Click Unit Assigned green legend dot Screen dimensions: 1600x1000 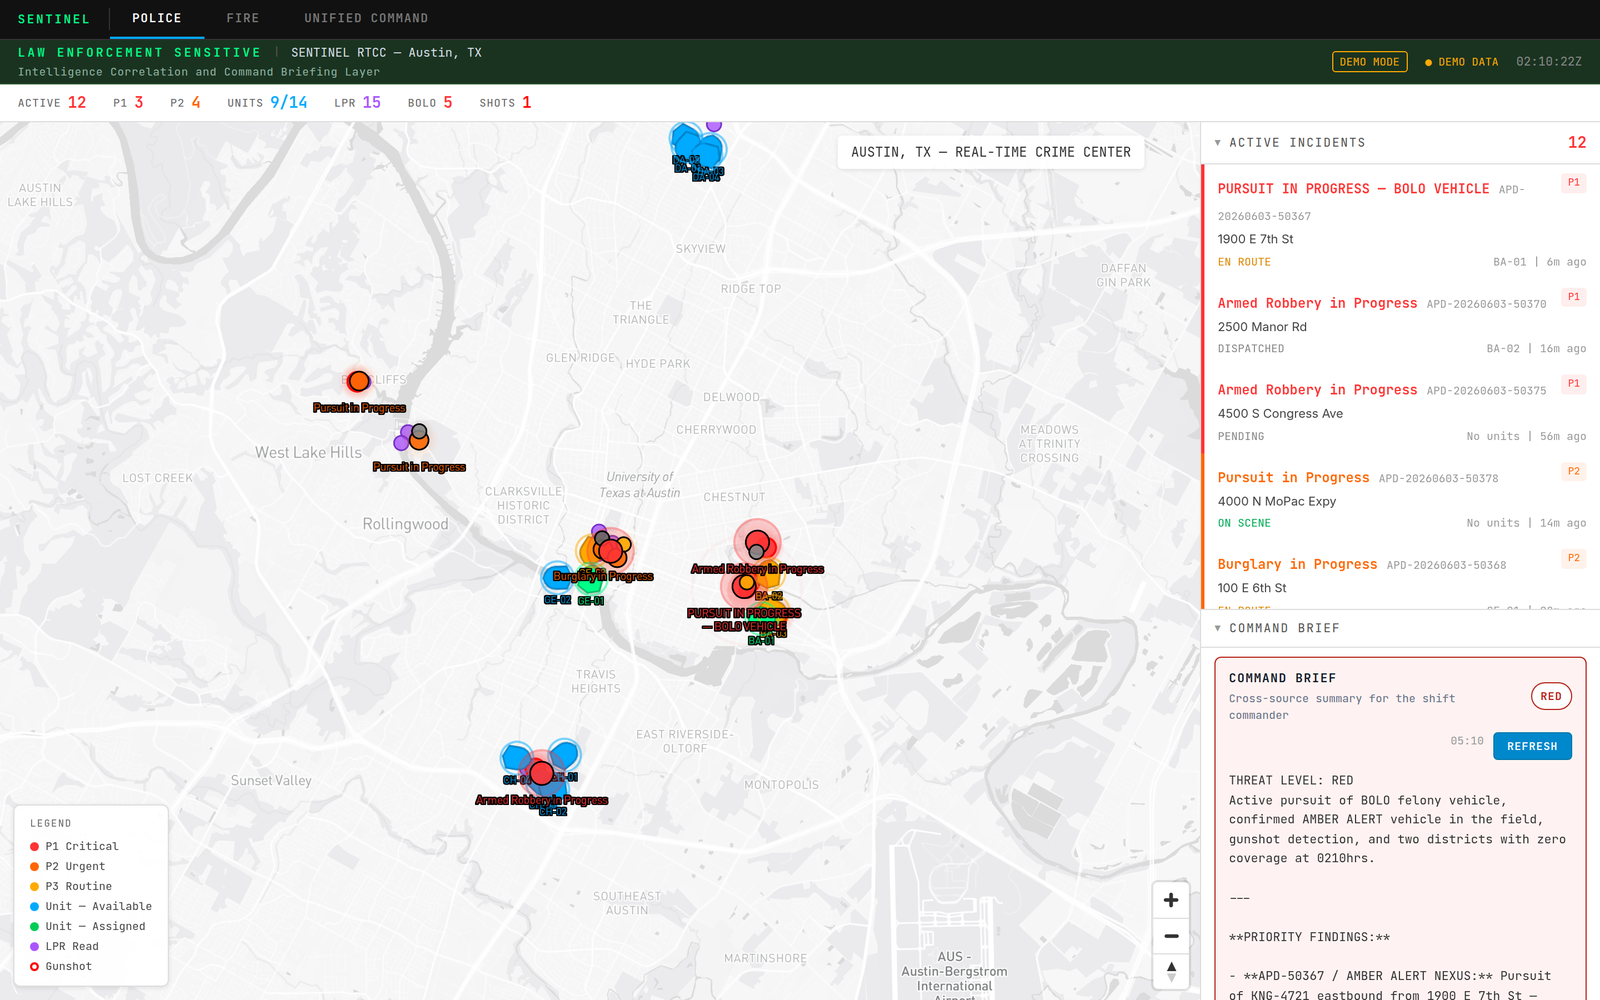tap(34, 926)
